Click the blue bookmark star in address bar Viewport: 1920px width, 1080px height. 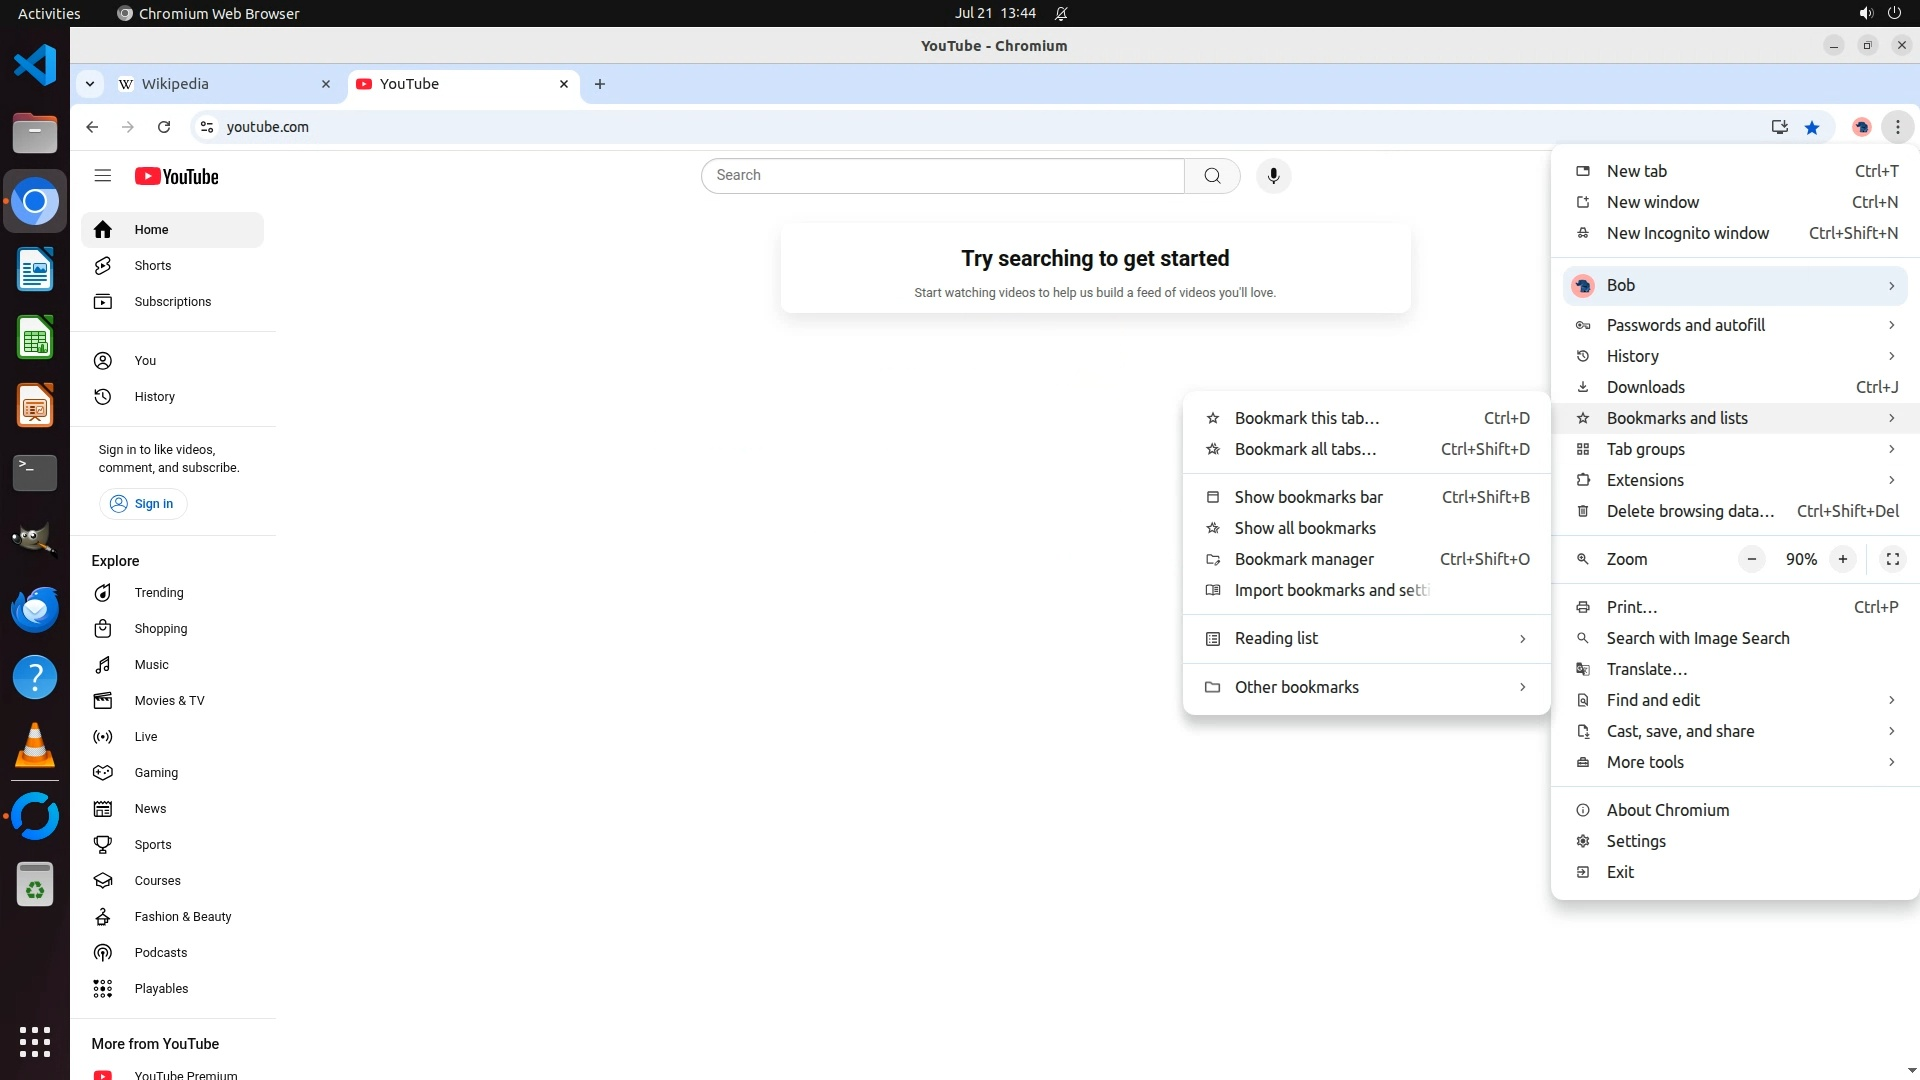[1812, 127]
